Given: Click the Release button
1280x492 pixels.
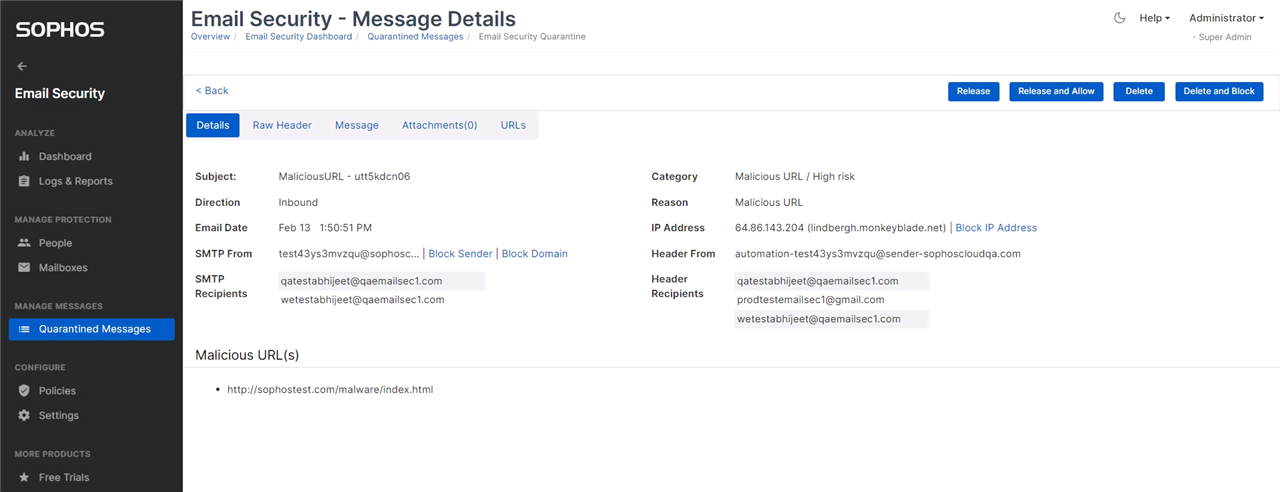Looking at the screenshot, I should [973, 91].
